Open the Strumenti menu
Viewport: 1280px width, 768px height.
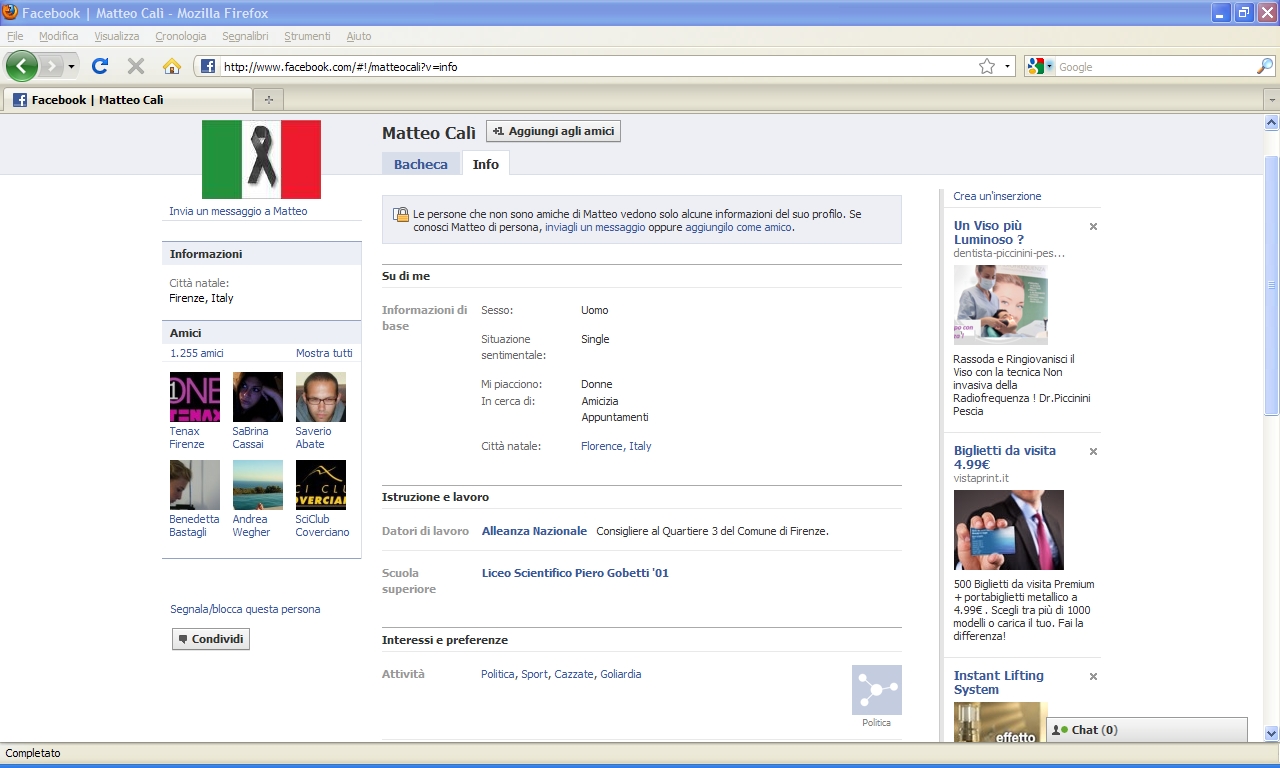(307, 36)
